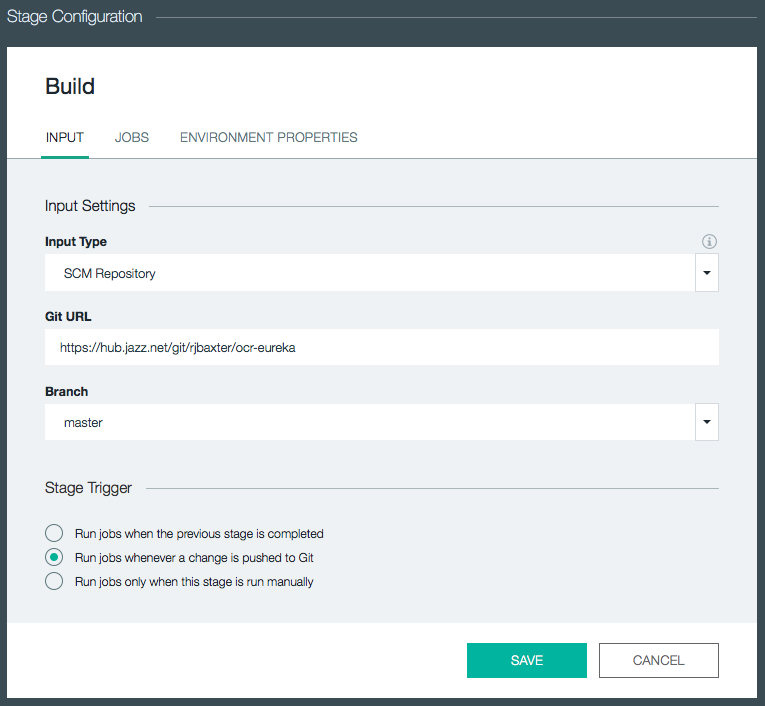Image resolution: width=765 pixels, height=706 pixels.
Task: Open the ENVIRONMENT PROPERTIES tab
Action: [268, 138]
